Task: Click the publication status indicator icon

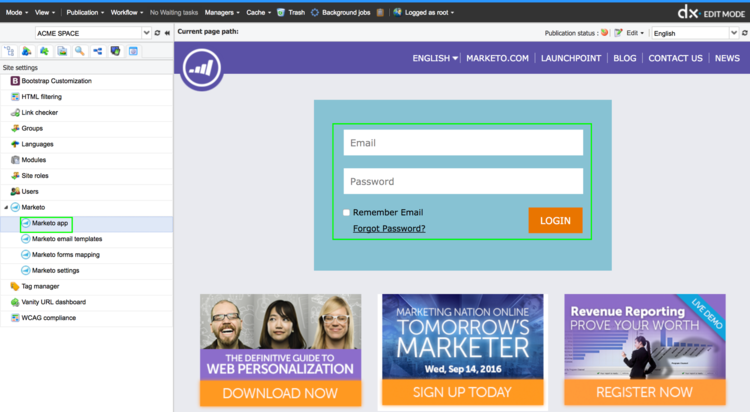Action: point(605,33)
